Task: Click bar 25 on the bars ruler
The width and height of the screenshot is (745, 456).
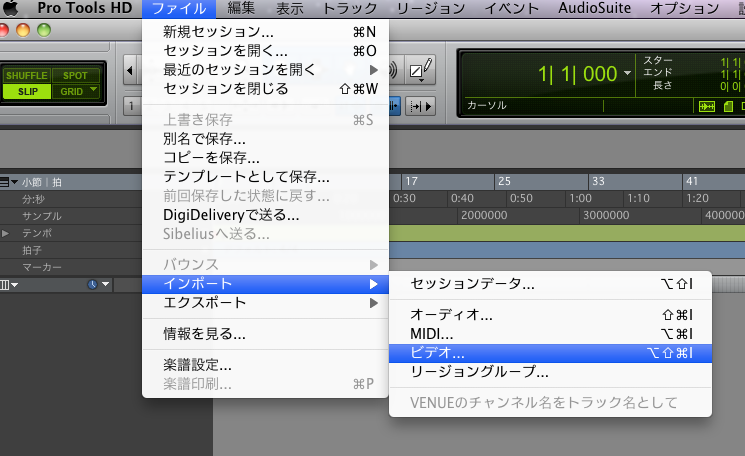Action: (505, 181)
